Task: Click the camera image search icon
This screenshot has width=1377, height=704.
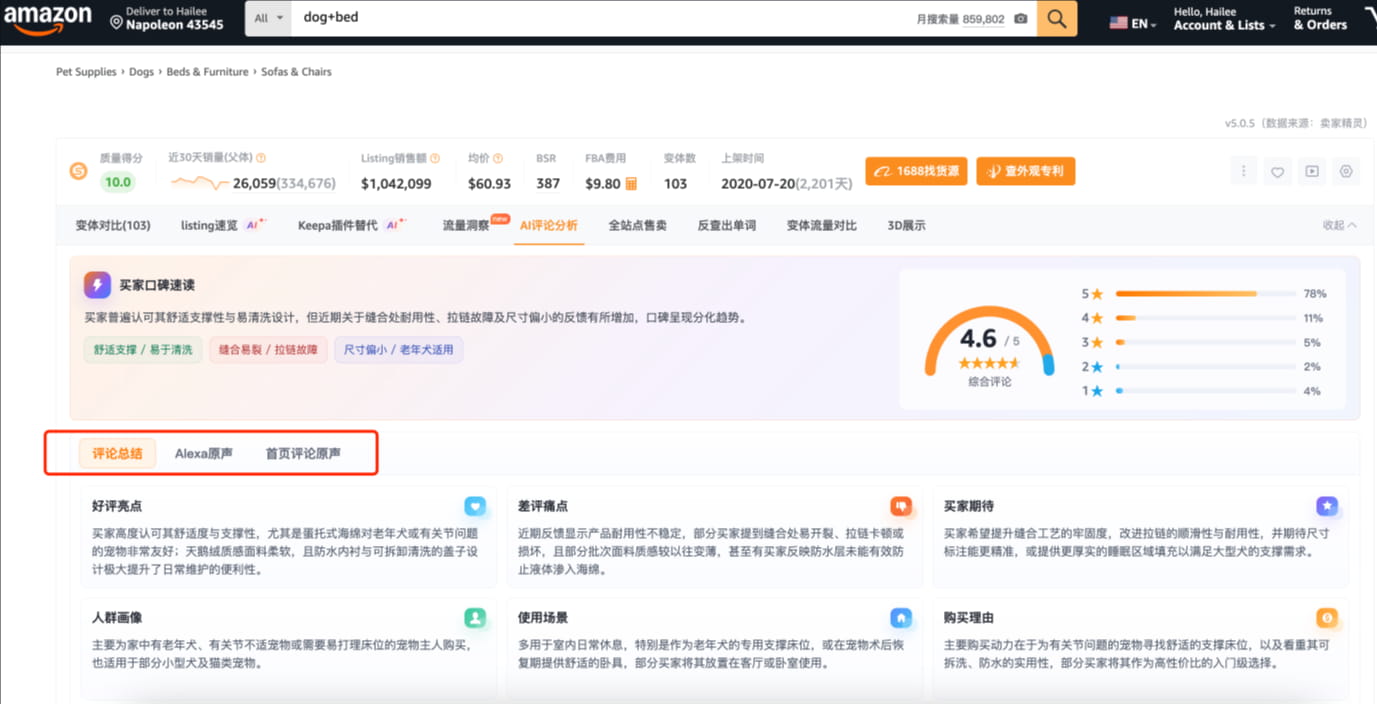Action: pyautogui.click(x=1020, y=19)
